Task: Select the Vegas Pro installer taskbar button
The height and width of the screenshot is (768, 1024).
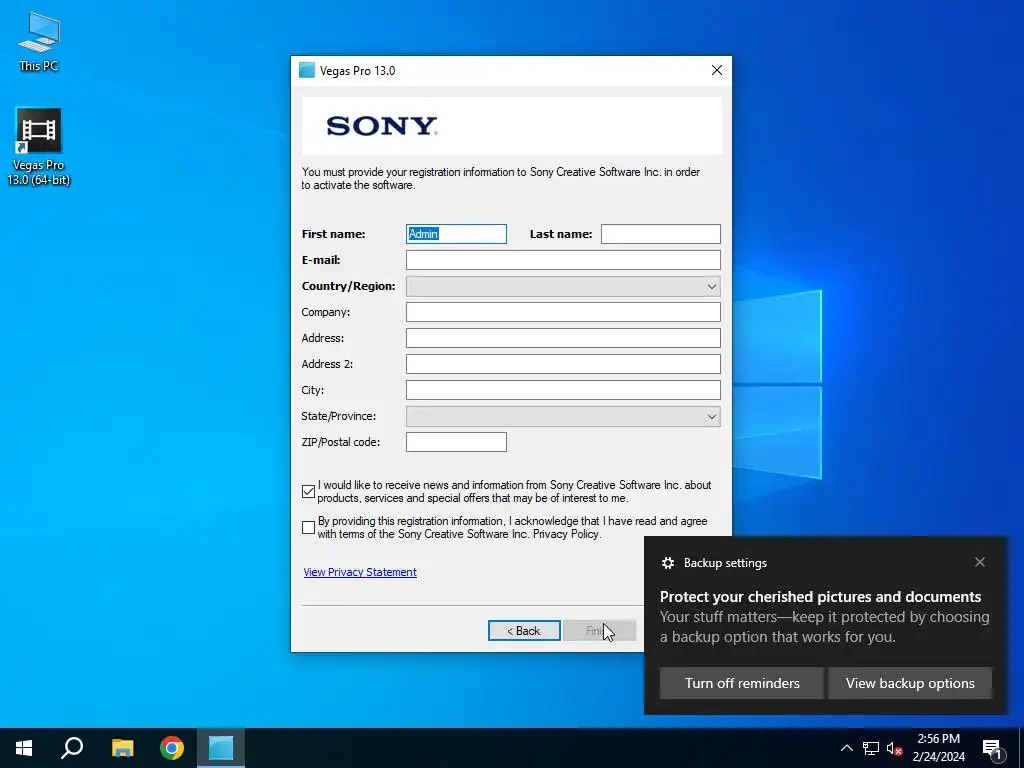Action: (x=221, y=748)
